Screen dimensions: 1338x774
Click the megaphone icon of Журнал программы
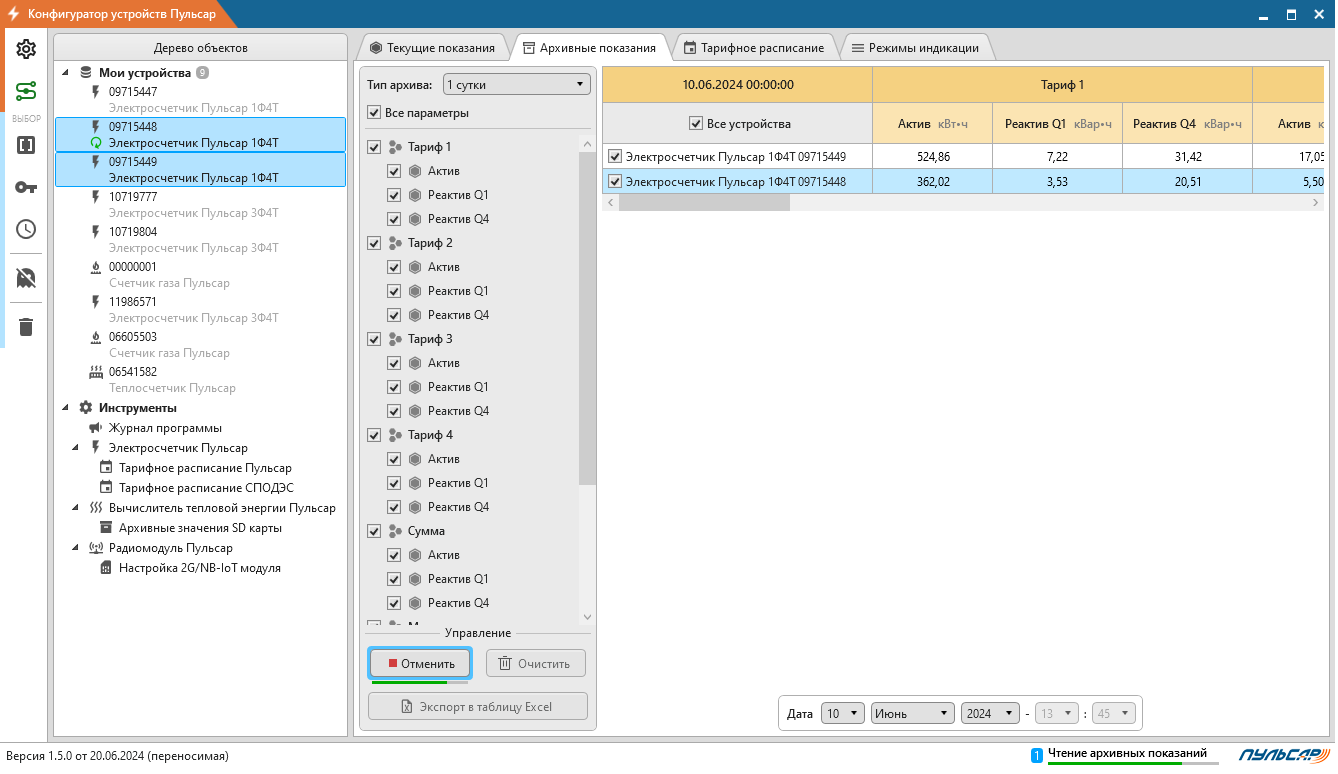tap(96, 428)
